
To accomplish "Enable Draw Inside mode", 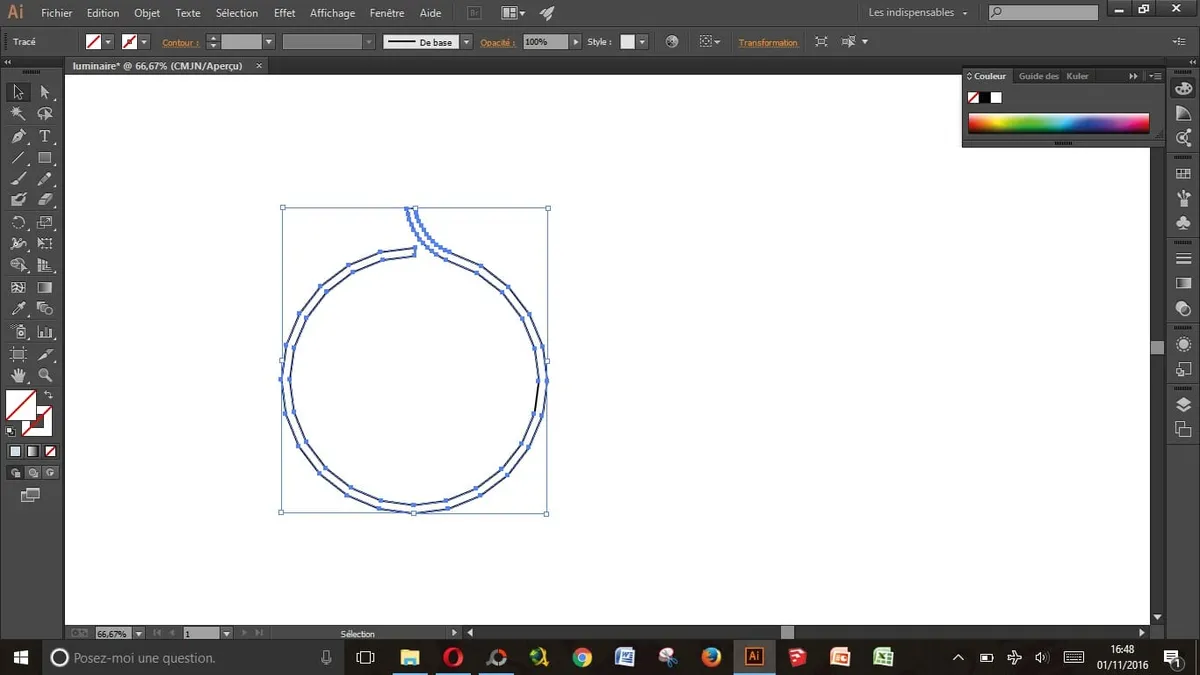I will coord(49,472).
